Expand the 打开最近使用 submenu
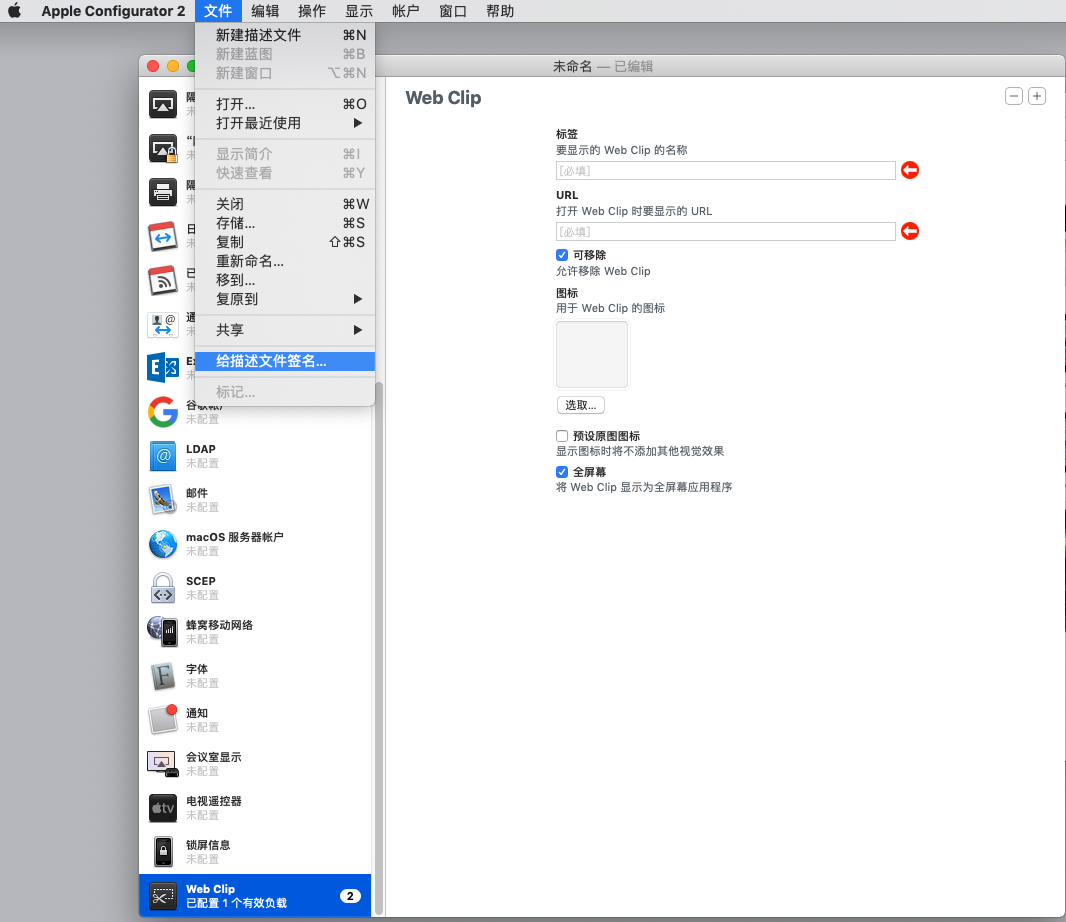Viewport: 1066px width, 922px height. tap(285, 123)
